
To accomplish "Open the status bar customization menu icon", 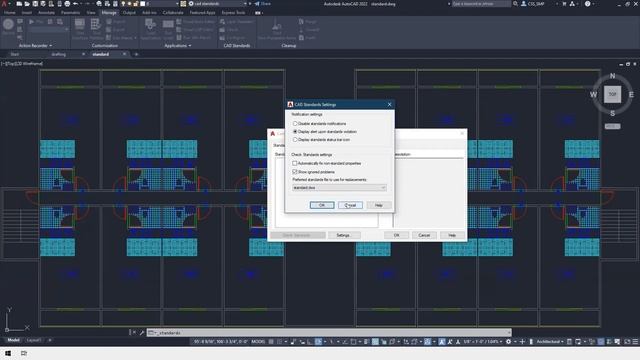I will point(635,342).
